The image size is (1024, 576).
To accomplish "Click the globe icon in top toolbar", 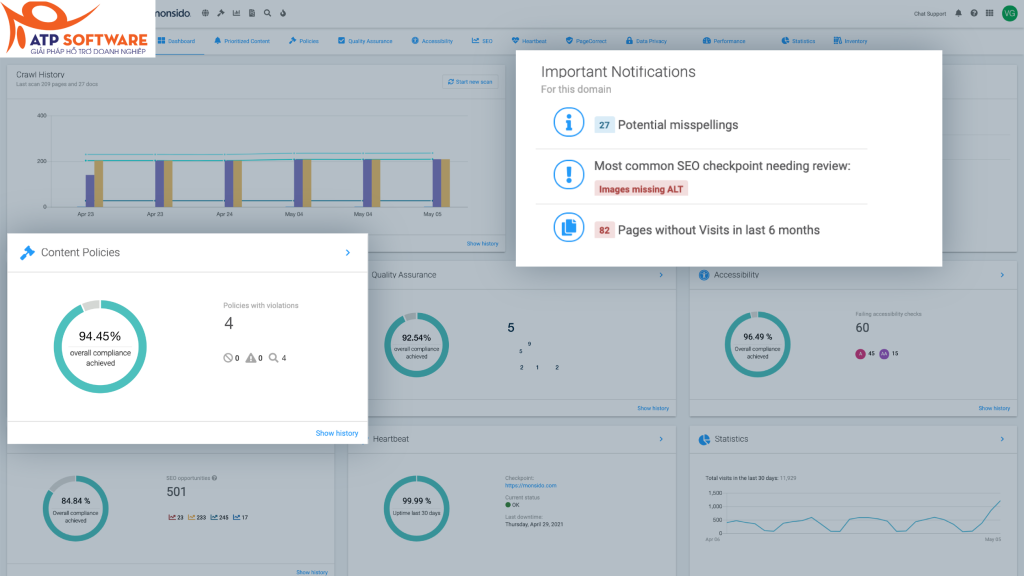I will click(x=205, y=13).
